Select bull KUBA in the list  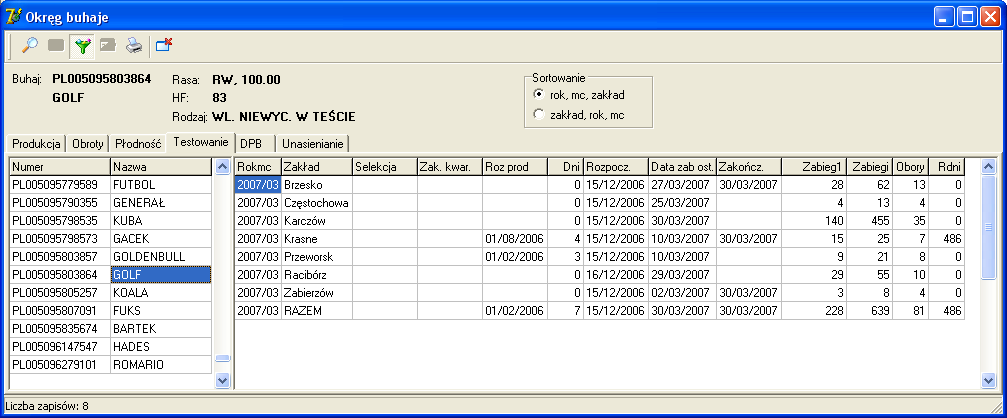[161, 221]
